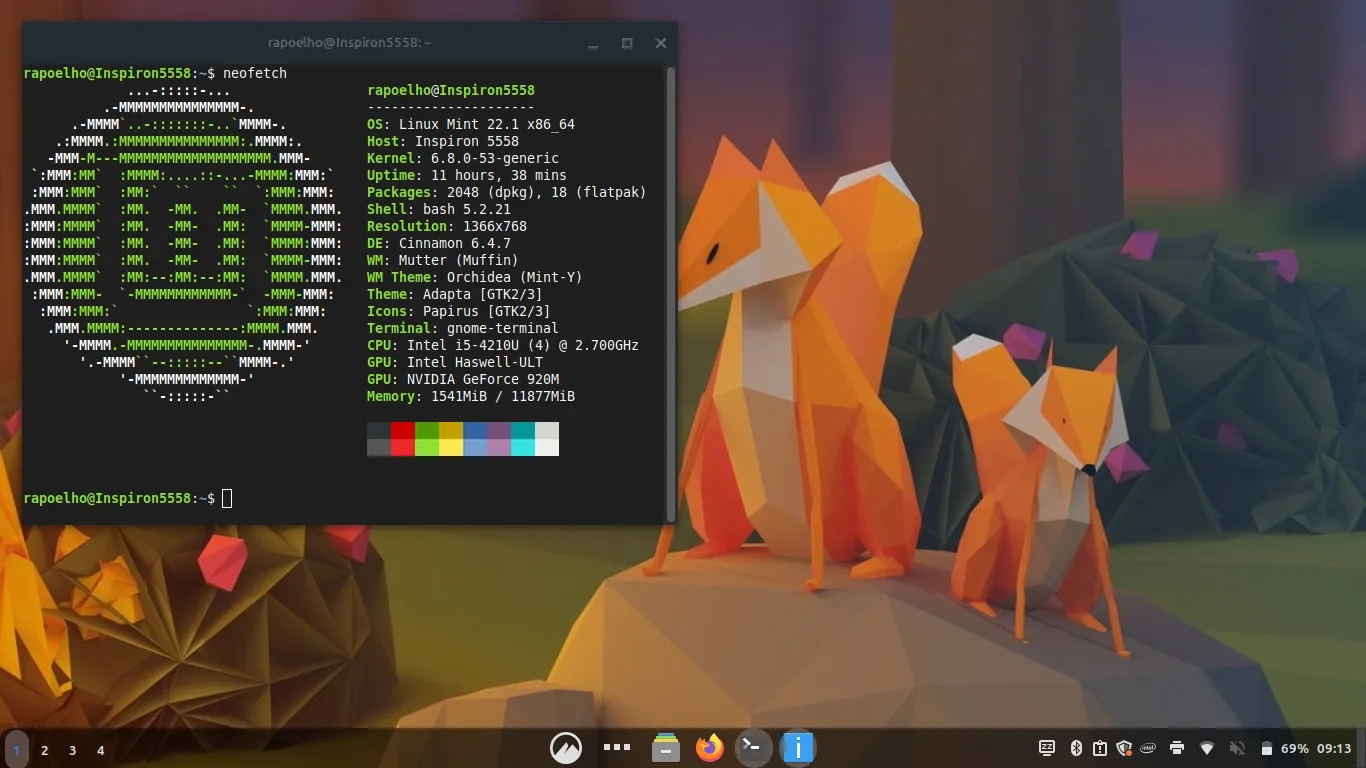The width and height of the screenshot is (1366, 768).
Task: Click the Intel graphics tray icon
Action: coord(1150,748)
